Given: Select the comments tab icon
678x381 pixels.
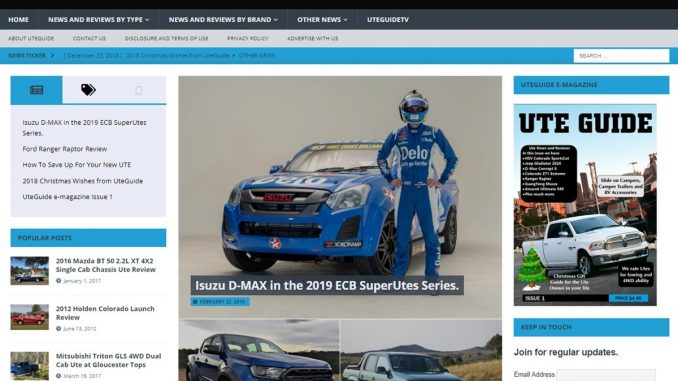Looking at the screenshot, I should (139, 90).
